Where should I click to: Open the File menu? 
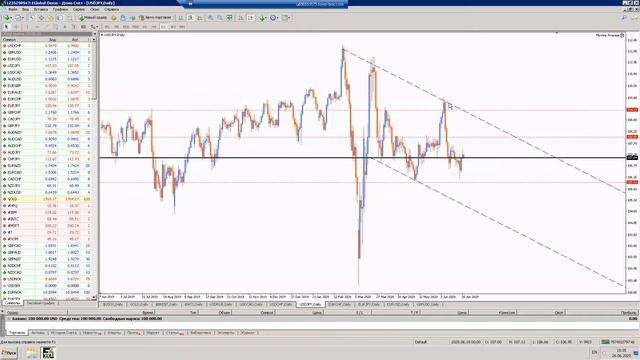[x=12, y=9]
